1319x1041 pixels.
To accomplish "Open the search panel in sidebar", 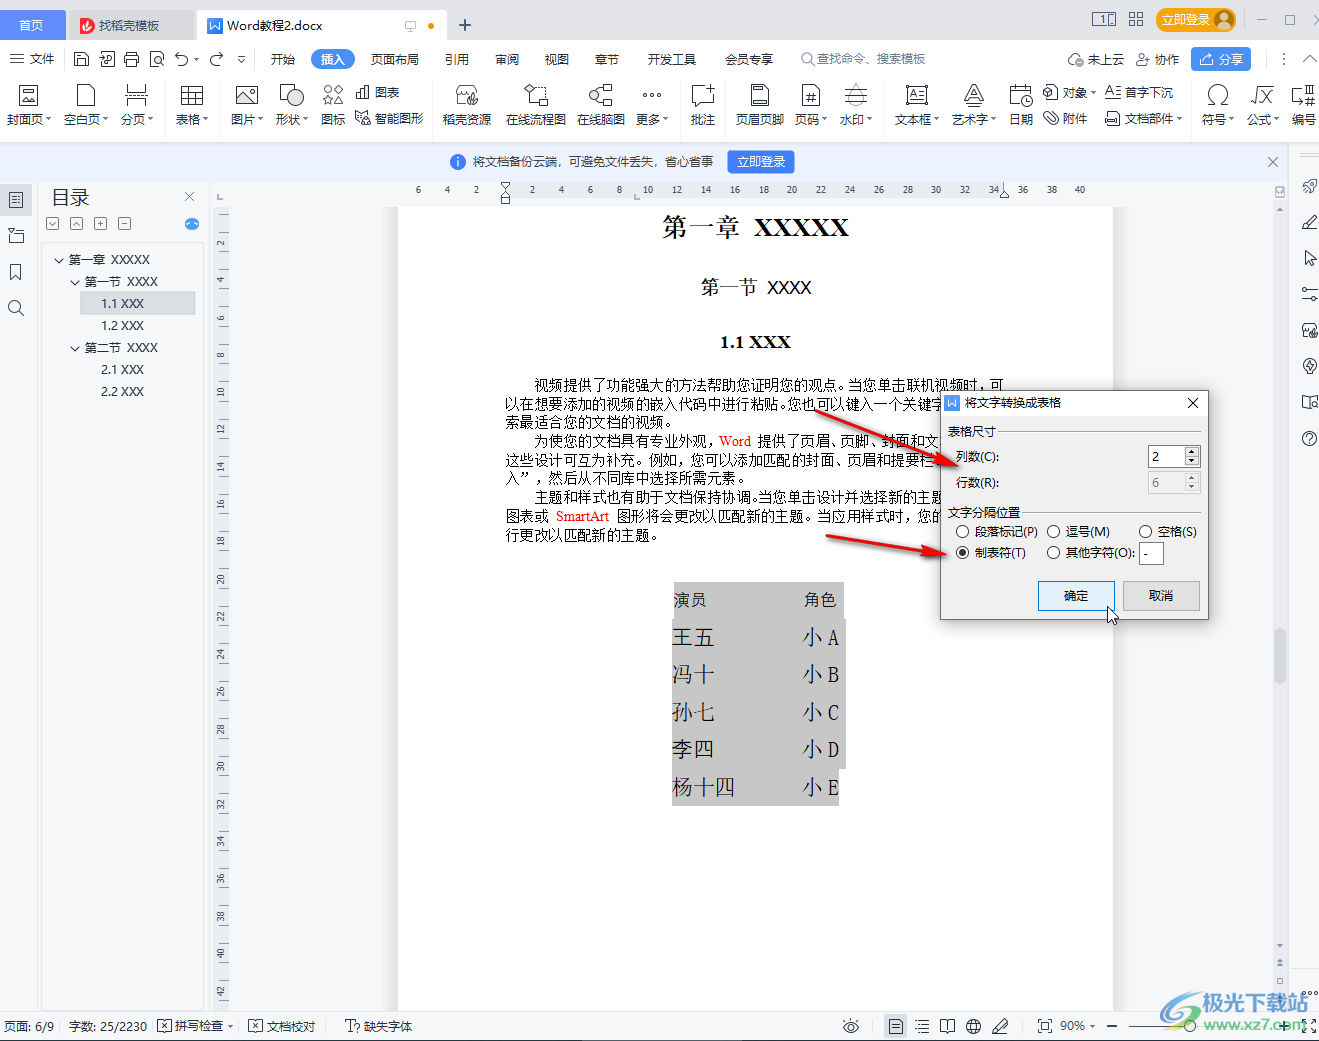I will click(x=16, y=308).
